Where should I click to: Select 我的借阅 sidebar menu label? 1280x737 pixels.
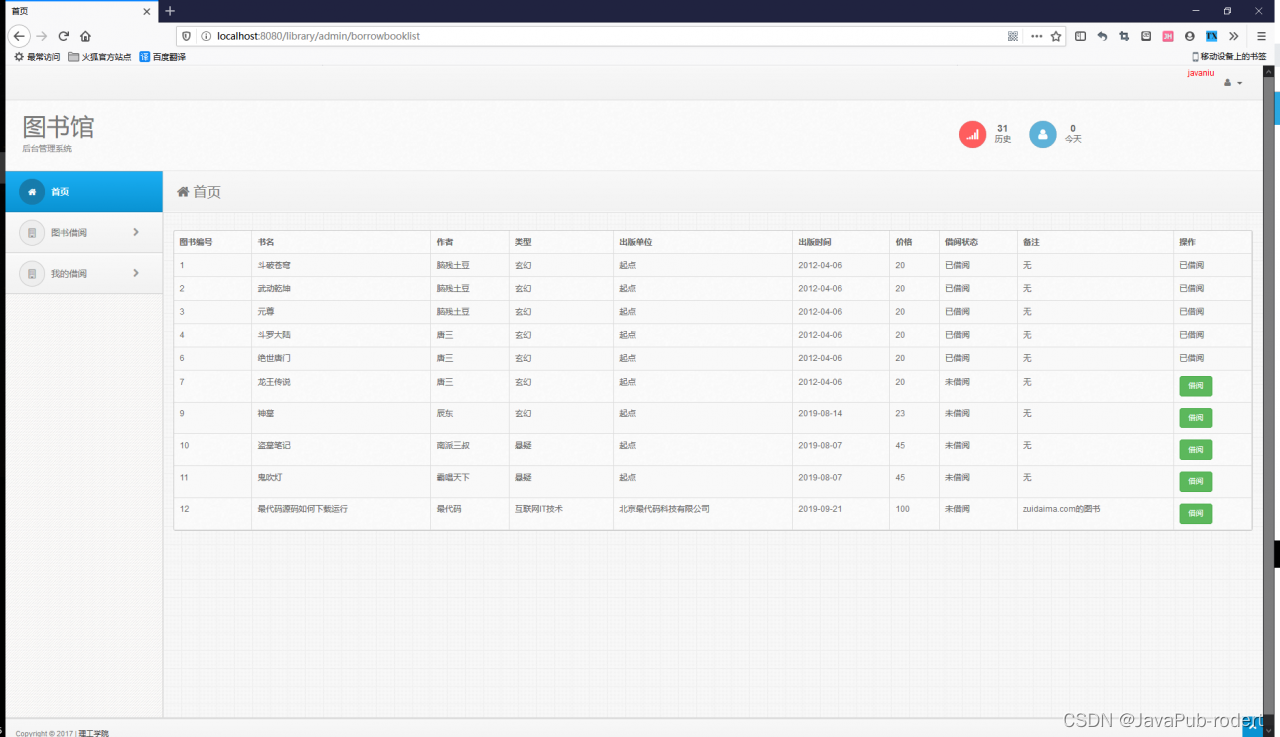[x=69, y=274]
